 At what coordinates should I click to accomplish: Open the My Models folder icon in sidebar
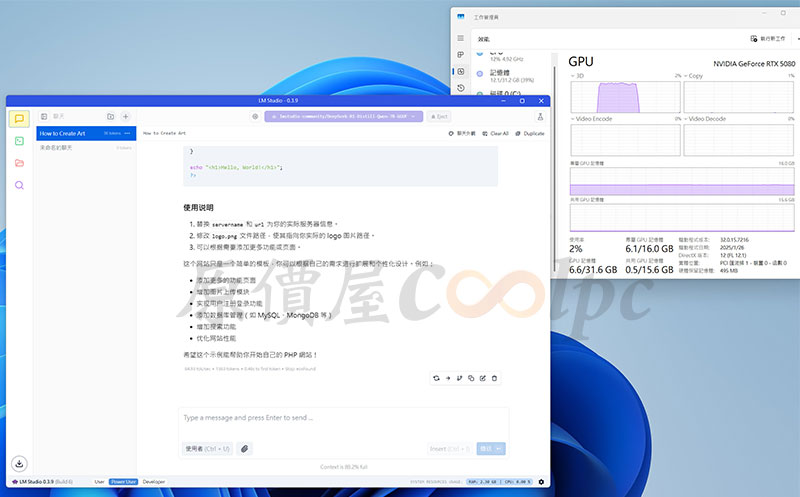pyautogui.click(x=19, y=163)
